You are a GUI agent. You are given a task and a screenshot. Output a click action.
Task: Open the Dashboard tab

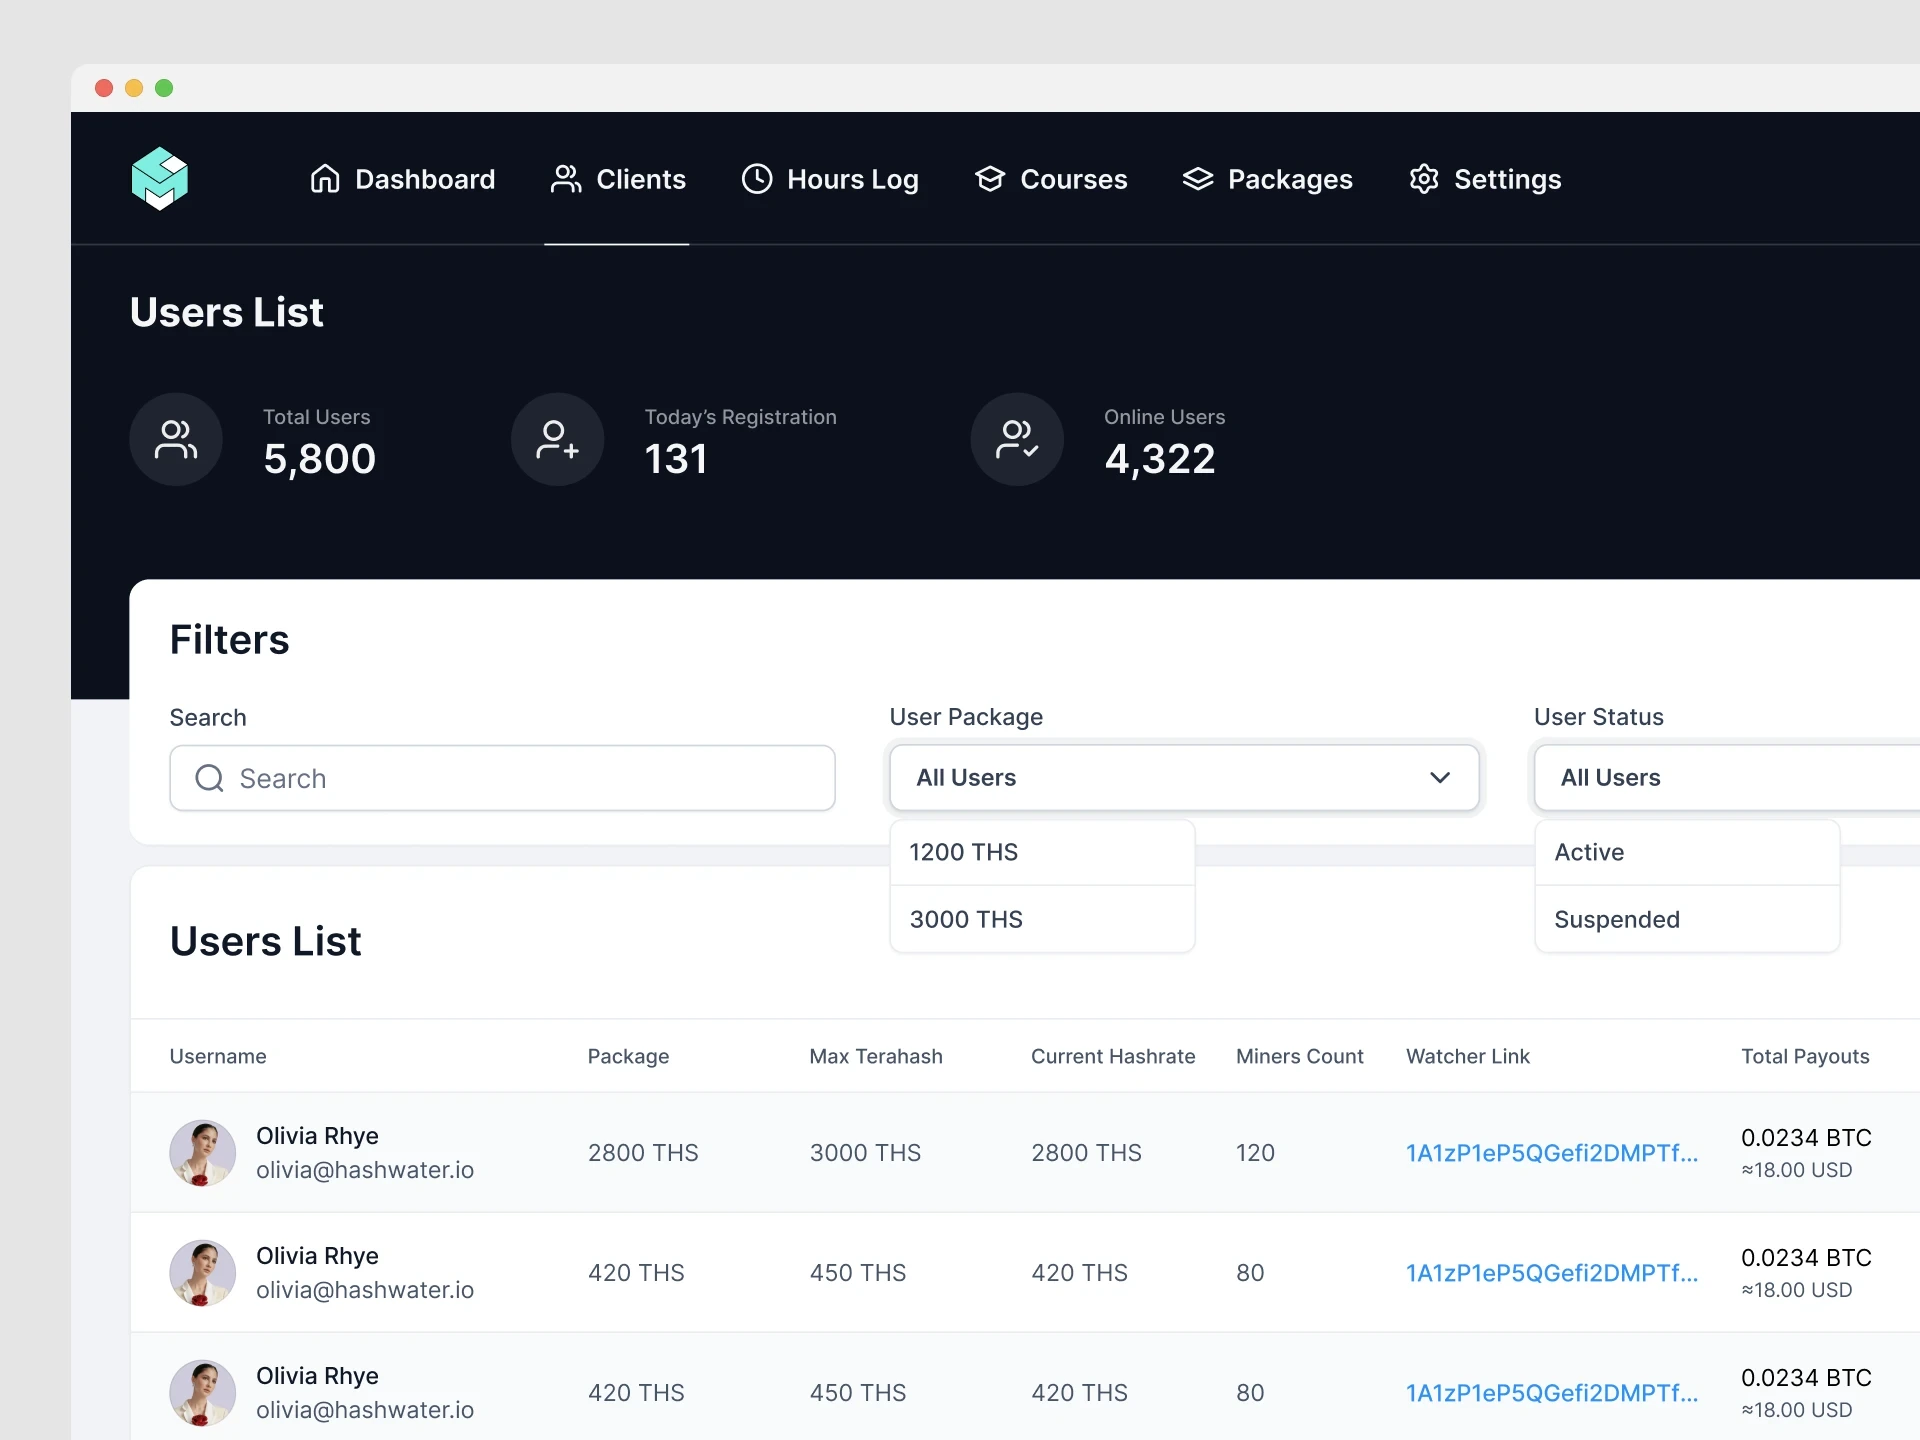pos(402,179)
